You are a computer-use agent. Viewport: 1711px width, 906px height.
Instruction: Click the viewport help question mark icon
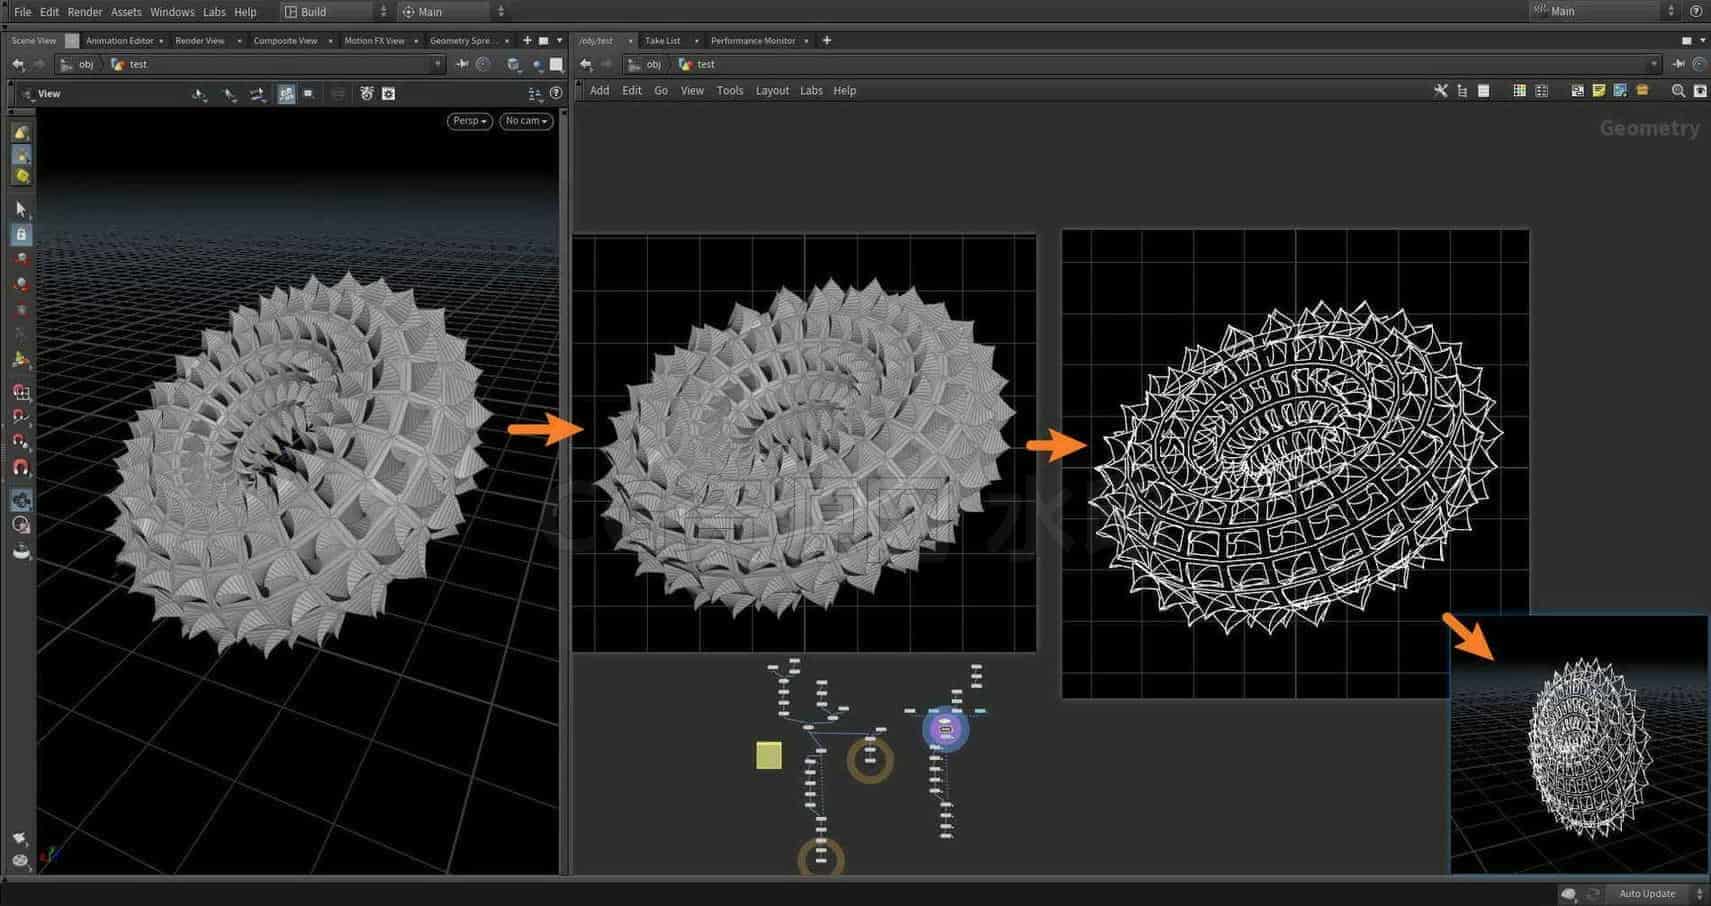pyautogui.click(x=556, y=93)
